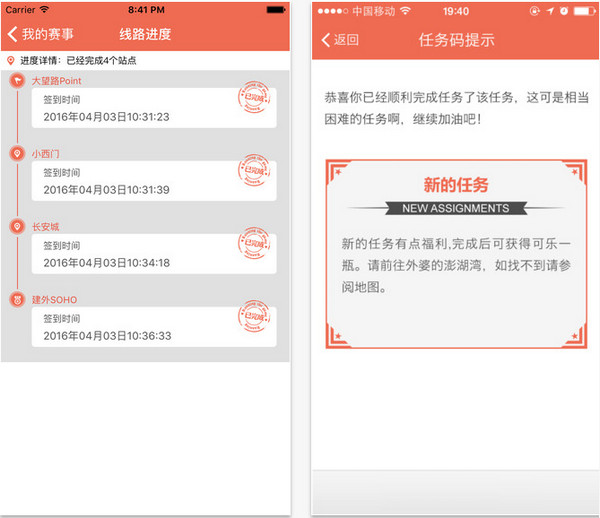Click the Wi-Fi icon next to 中国移动
Viewport: 600px width, 518px height.
coord(405,11)
